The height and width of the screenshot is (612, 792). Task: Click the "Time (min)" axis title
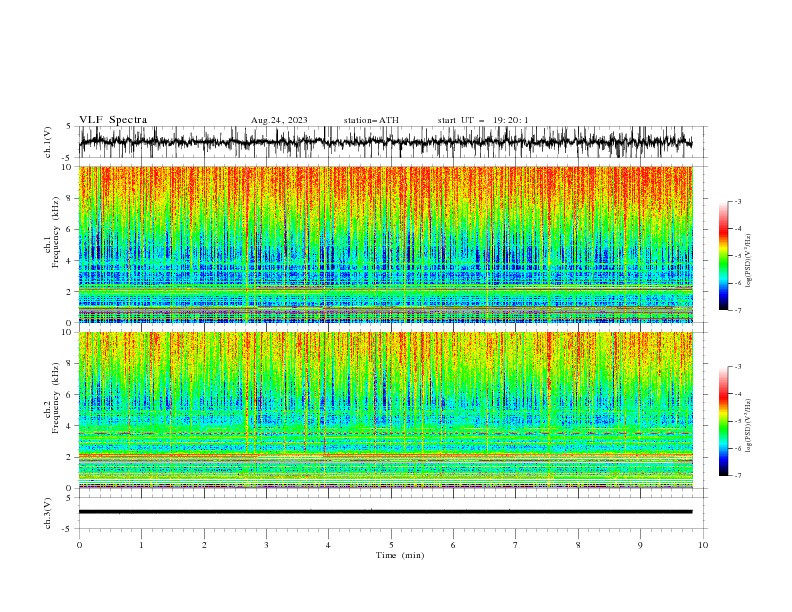point(400,555)
